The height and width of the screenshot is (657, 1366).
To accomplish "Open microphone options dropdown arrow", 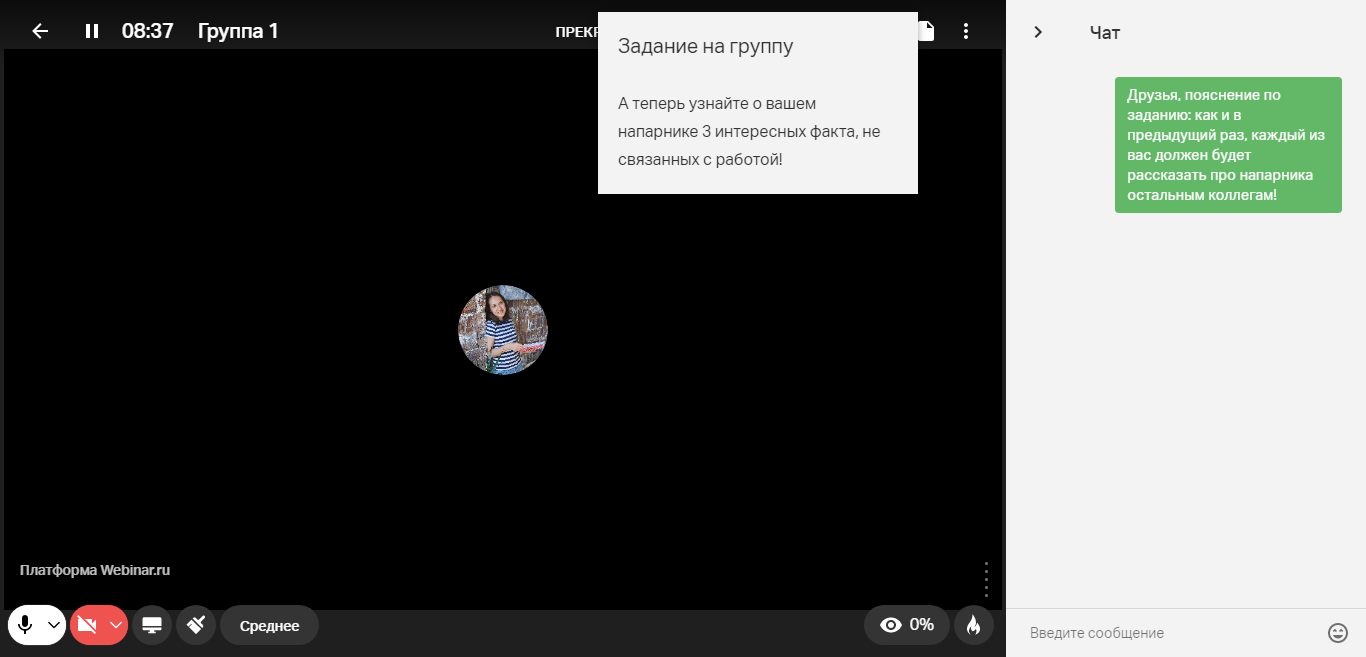I will [54, 625].
